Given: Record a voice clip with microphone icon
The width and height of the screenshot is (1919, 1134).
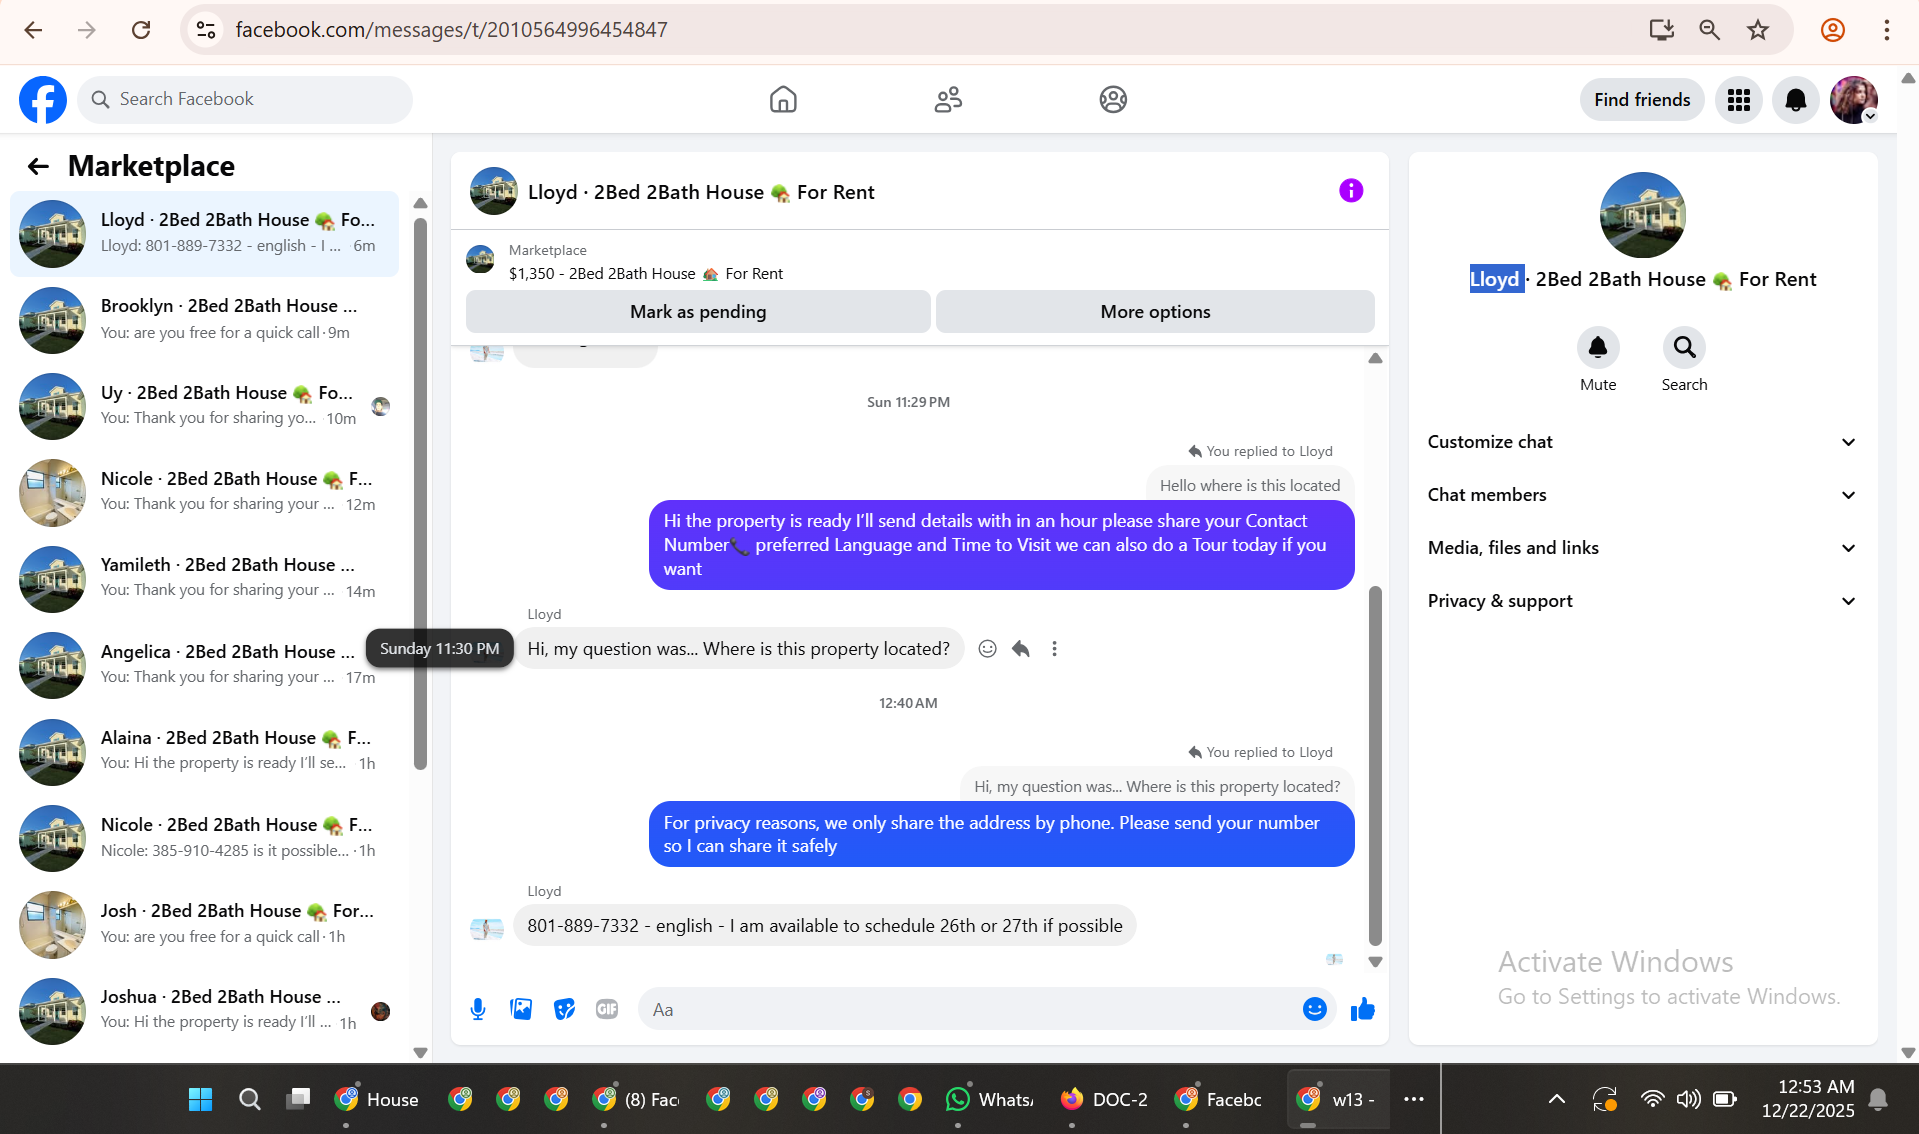Looking at the screenshot, I should coord(478,1009).
